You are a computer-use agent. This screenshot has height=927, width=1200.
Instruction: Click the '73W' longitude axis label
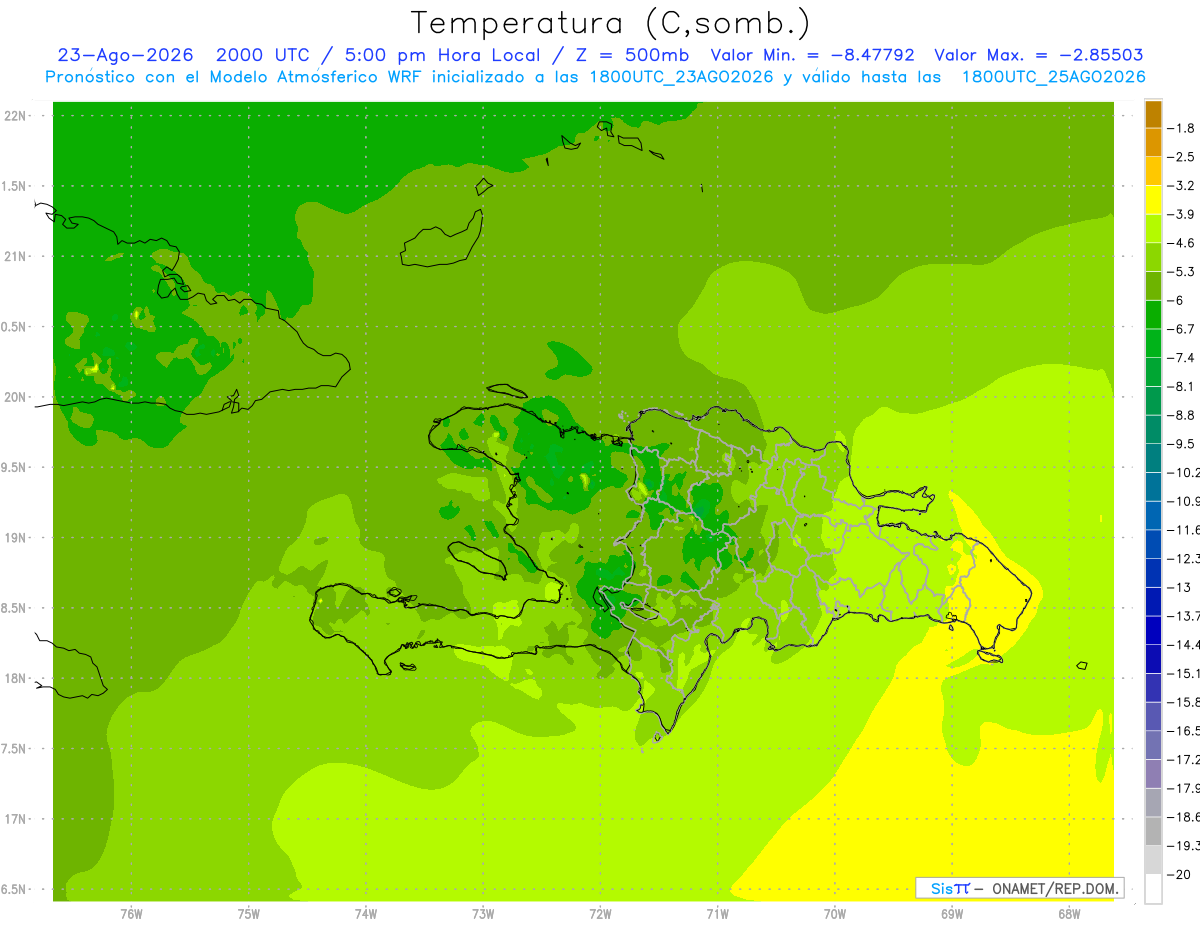[483, 914]
